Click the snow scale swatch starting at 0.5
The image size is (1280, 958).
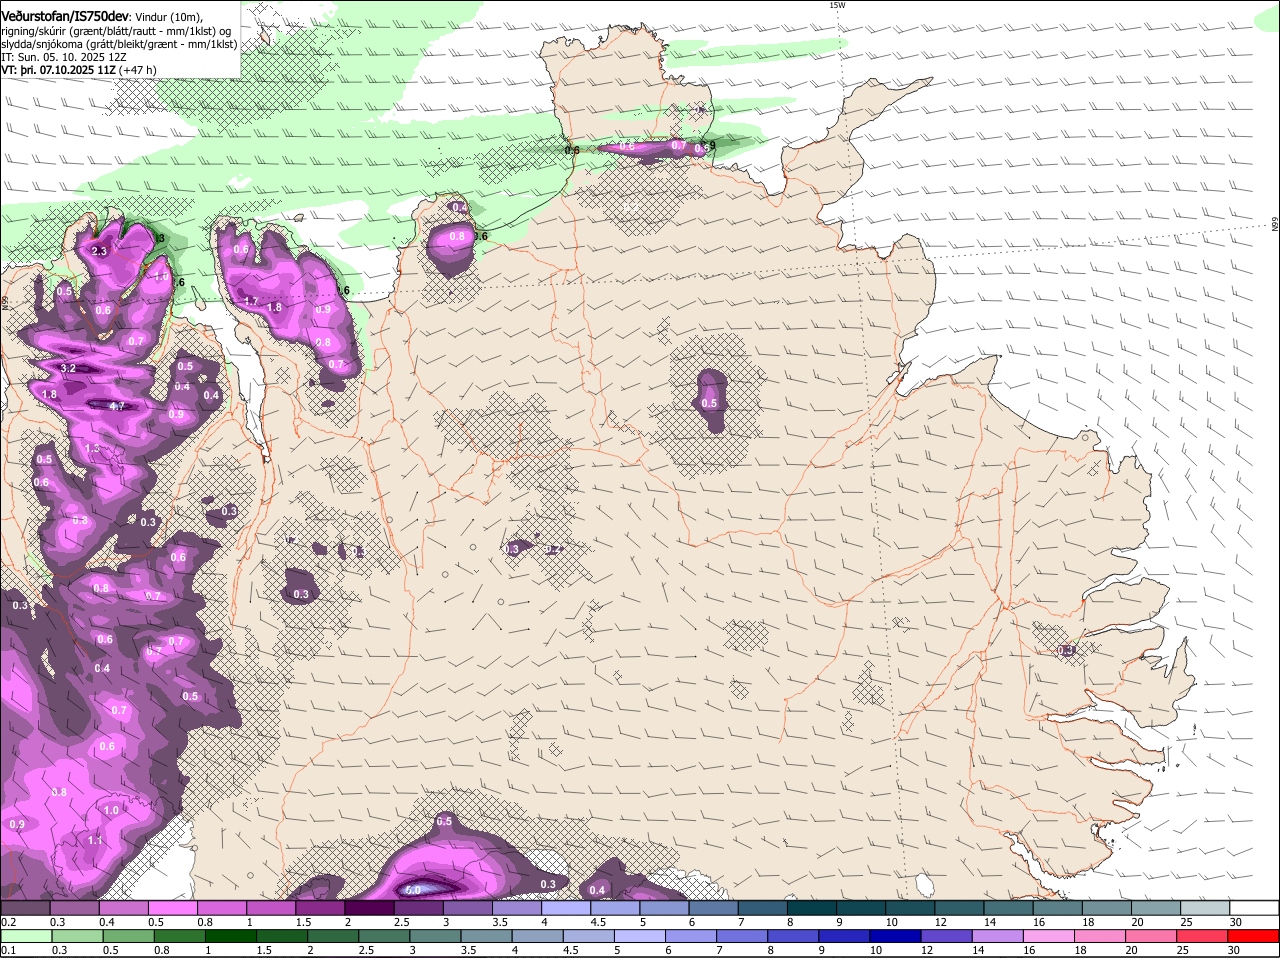click(172, 907)
